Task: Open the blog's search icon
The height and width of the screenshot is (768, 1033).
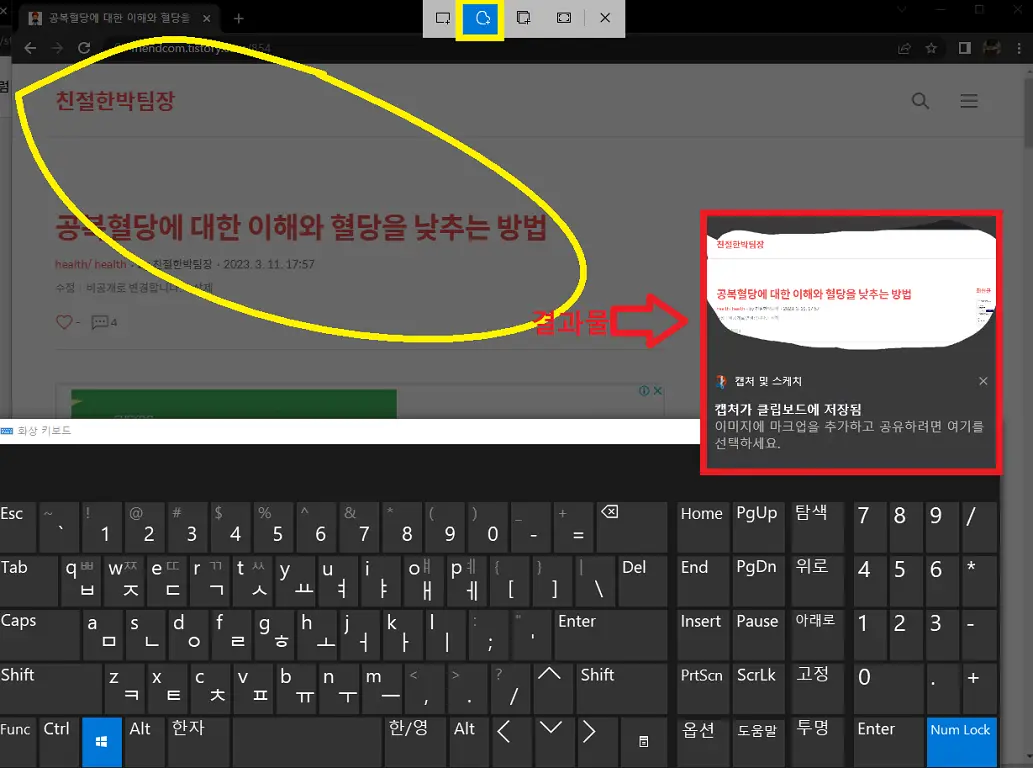Action: 919,101
